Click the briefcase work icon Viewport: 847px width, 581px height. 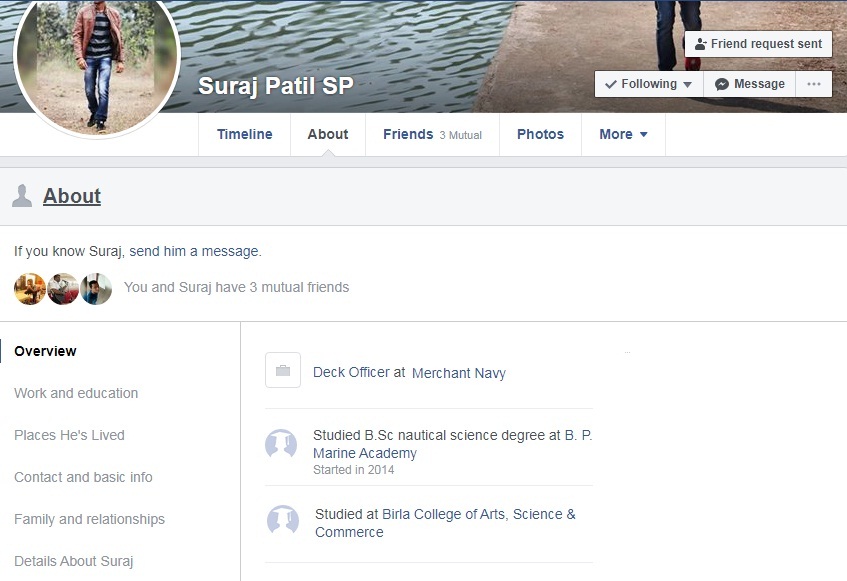pos(282,371)
